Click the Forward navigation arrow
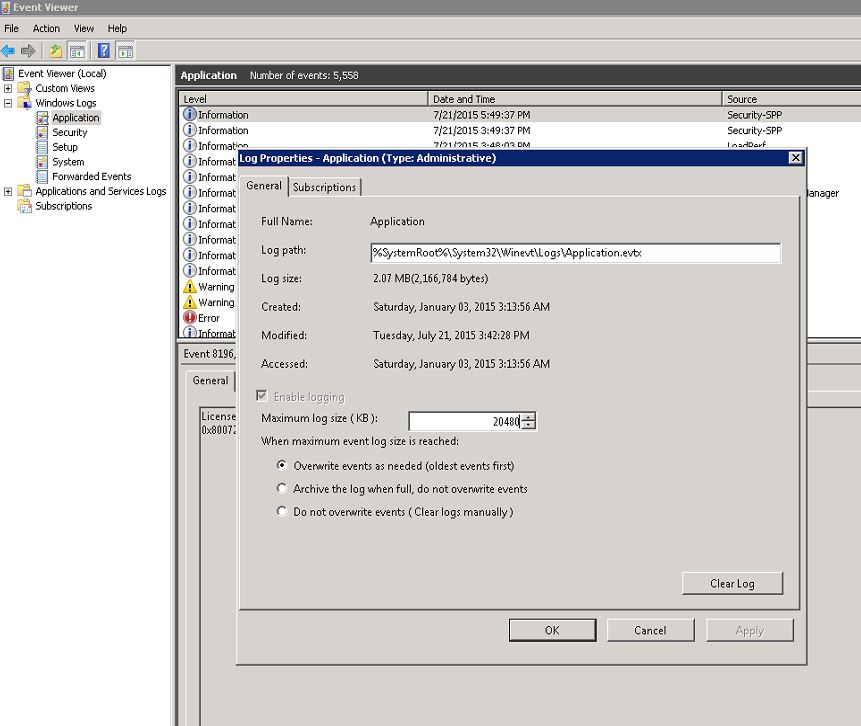This screenshot has width=861, height=726. point(27,50)
